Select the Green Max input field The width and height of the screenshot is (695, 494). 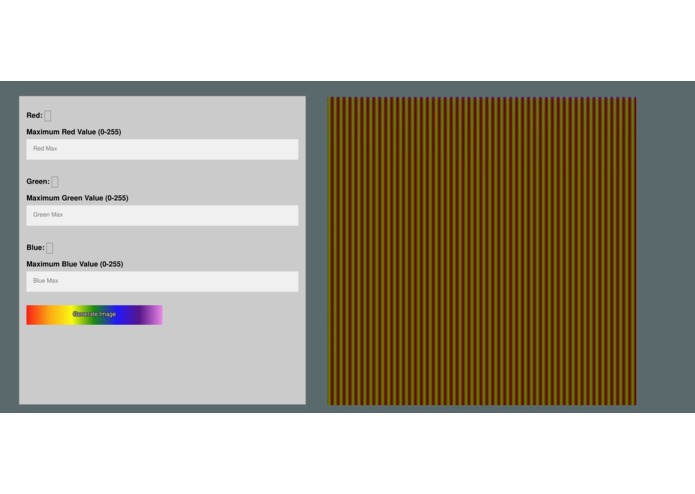point(162,215)
